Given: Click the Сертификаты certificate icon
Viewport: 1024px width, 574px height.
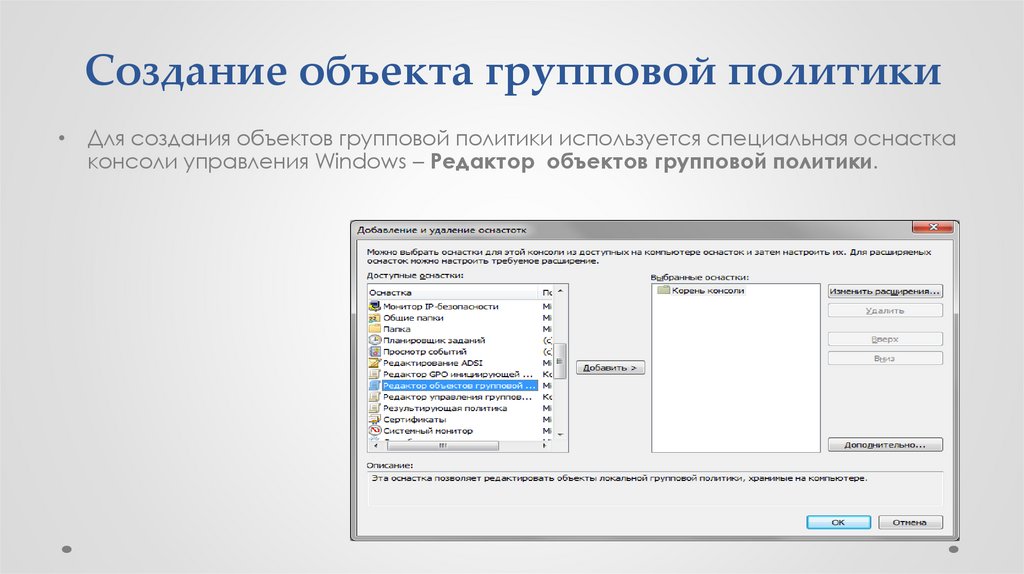Looking at the screenshot, I should (375, 419).
